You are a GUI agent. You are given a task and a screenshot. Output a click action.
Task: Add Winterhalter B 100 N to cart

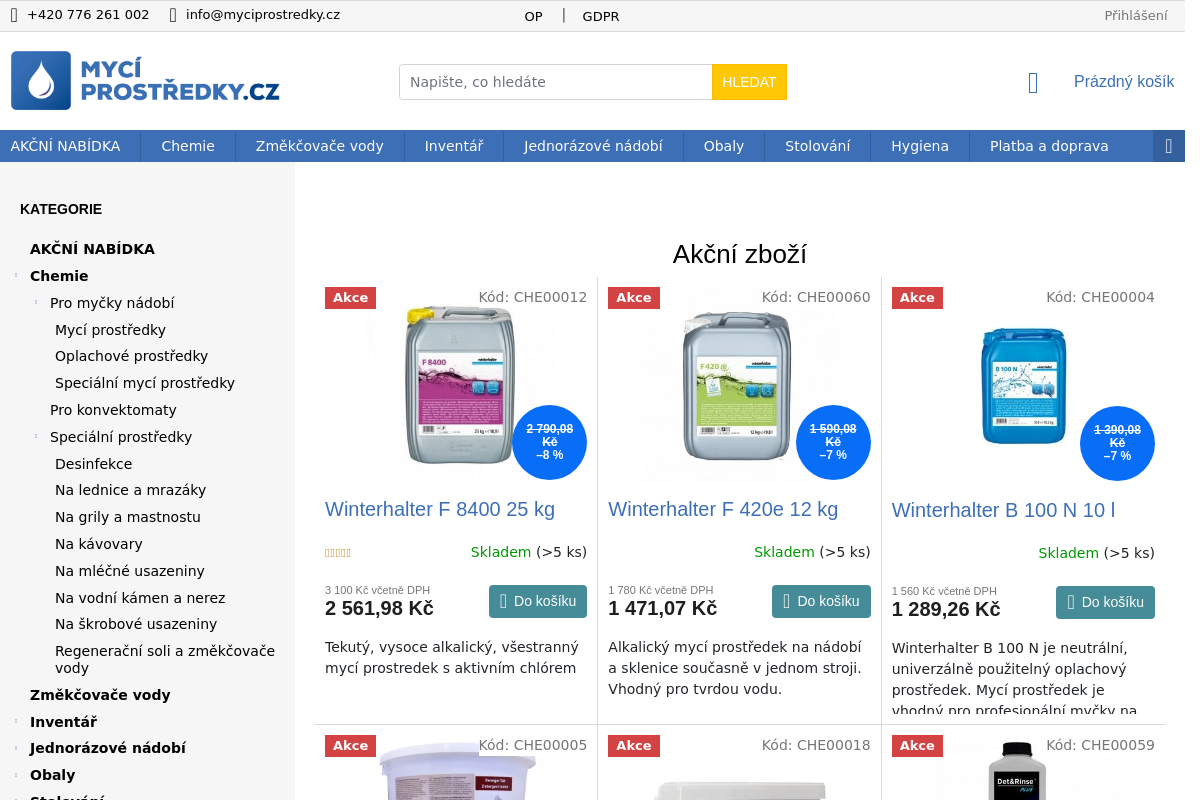click(1105, 603)
